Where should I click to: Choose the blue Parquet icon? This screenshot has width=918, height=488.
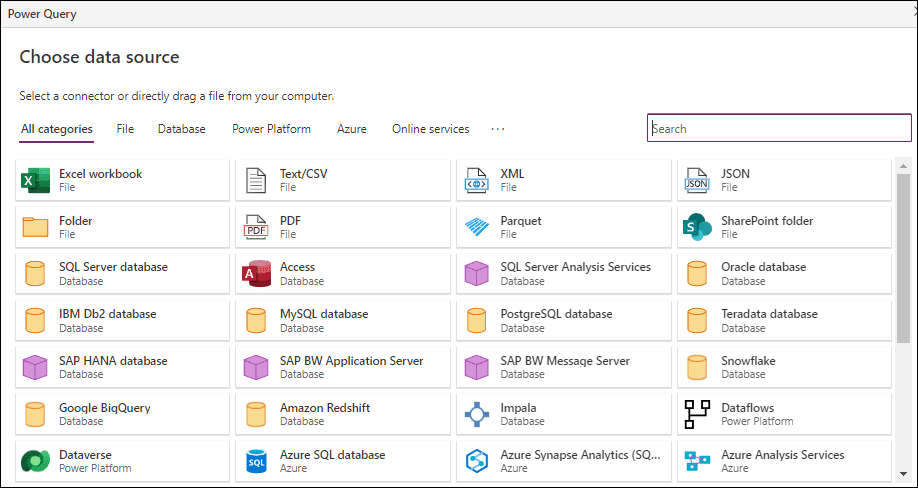pos(477,227)
